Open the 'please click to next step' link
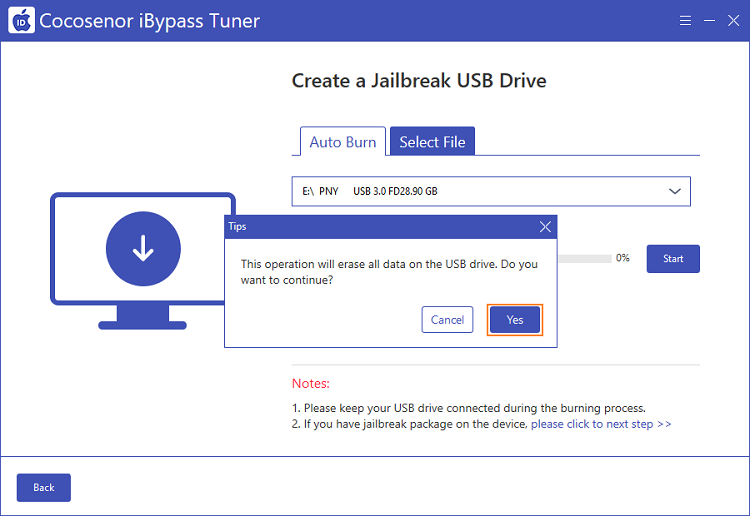This screenshot has height=516, width=750. 601,424
